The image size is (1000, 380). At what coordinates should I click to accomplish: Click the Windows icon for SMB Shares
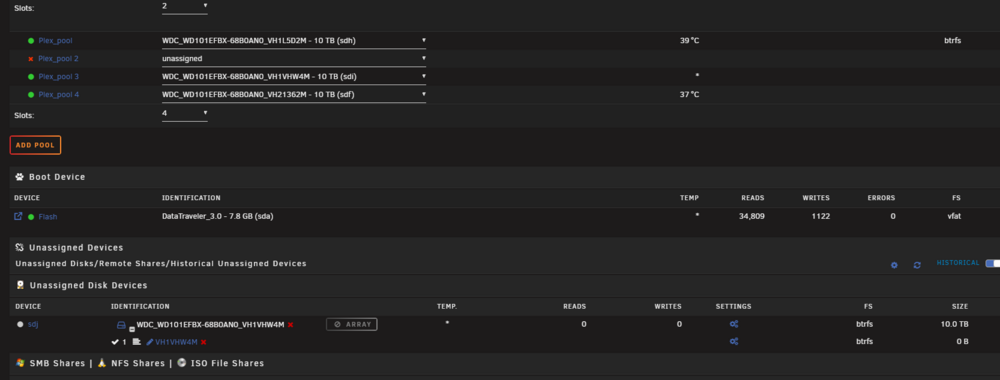(20, 363)
